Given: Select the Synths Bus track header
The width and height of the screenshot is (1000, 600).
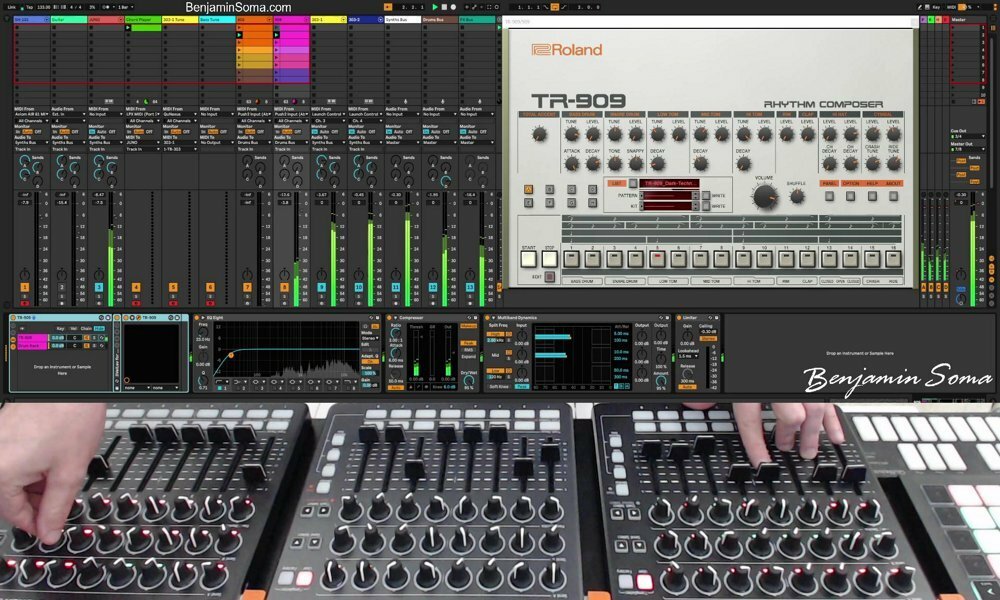Looking at the screenshot, I should pos(402,20).
